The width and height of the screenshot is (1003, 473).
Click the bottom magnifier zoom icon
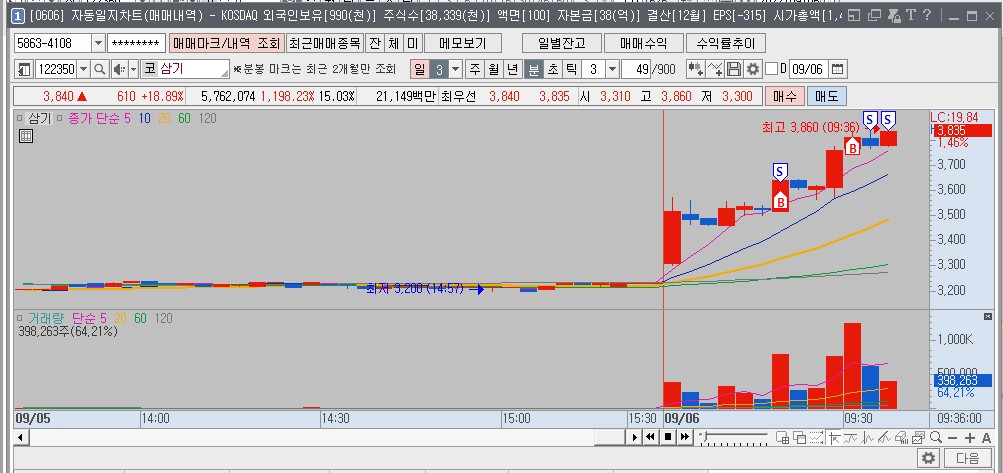point(936,437)
